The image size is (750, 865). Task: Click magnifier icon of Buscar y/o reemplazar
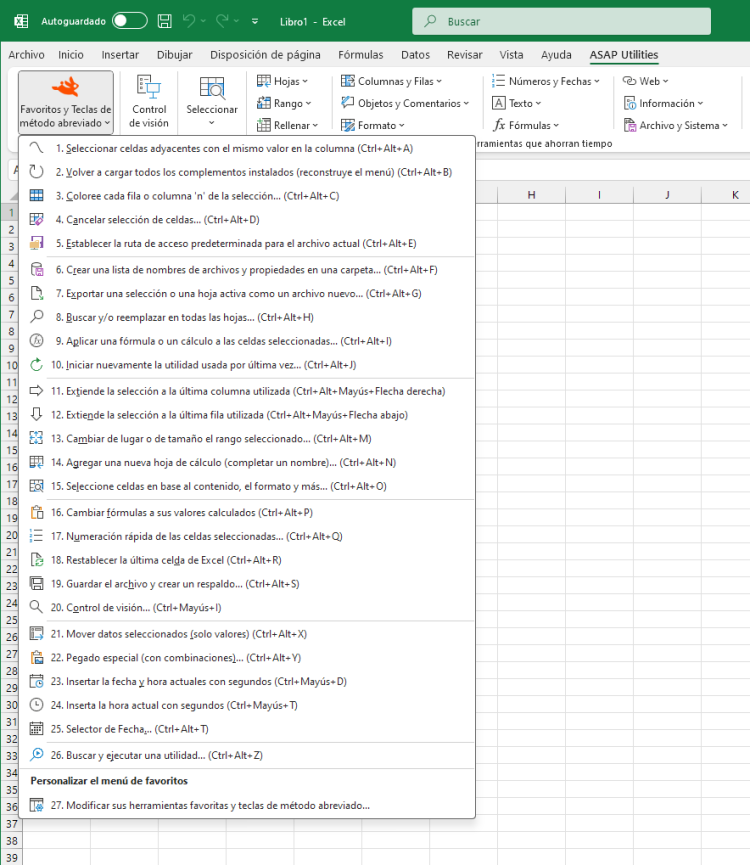click(x=36, y=317)
